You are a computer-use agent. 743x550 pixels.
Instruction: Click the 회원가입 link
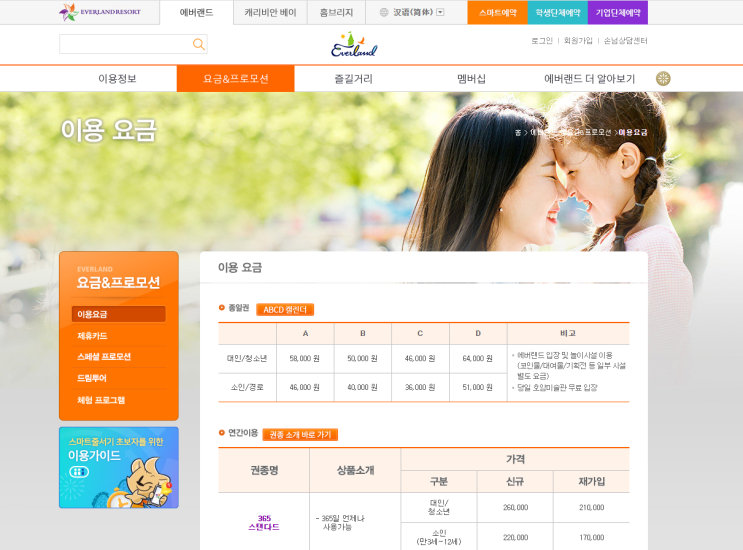tap(578, 41)
